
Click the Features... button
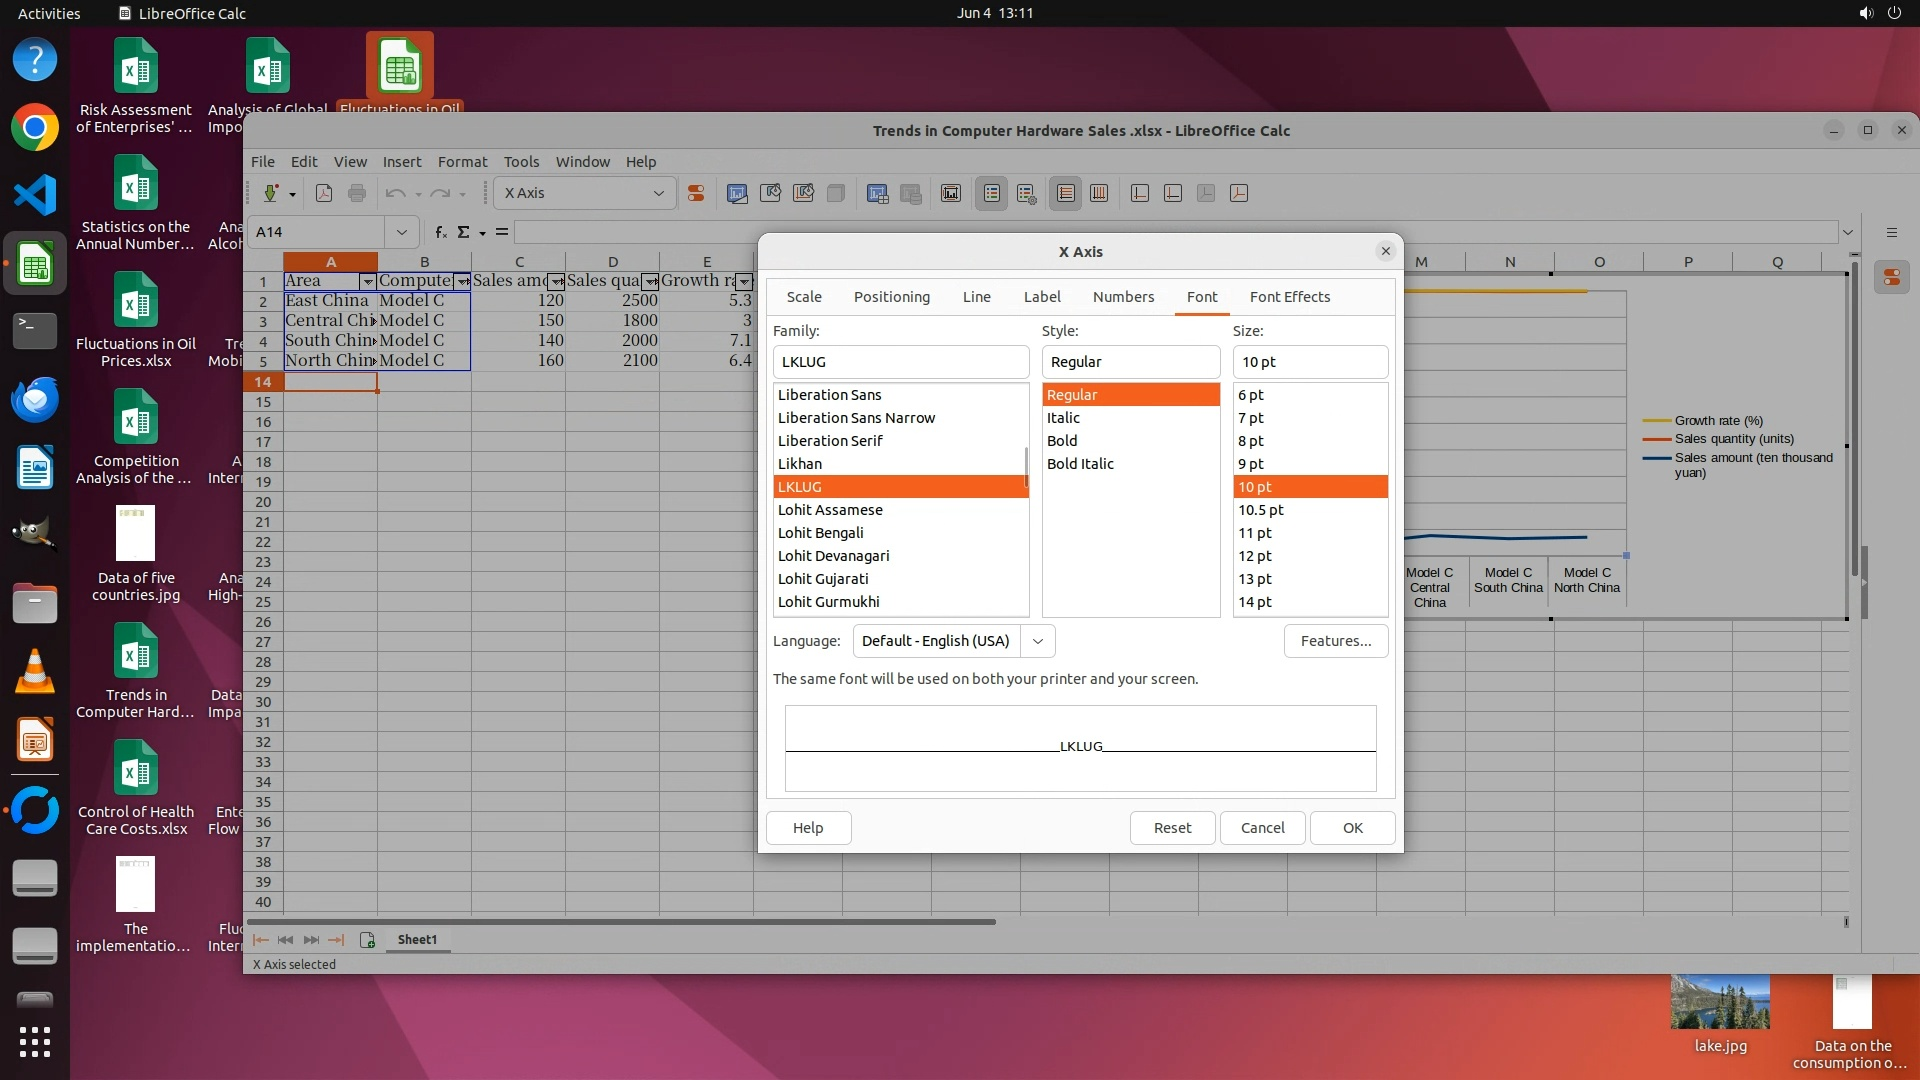click(1335, 641)
